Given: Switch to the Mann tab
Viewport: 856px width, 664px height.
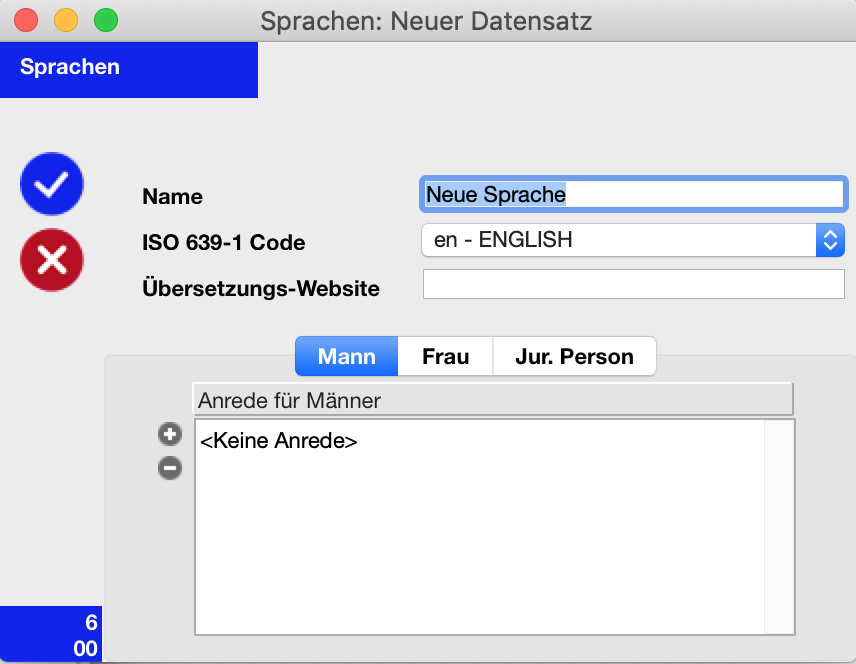Looking at the screenshot, I should (x=346, y=356).
